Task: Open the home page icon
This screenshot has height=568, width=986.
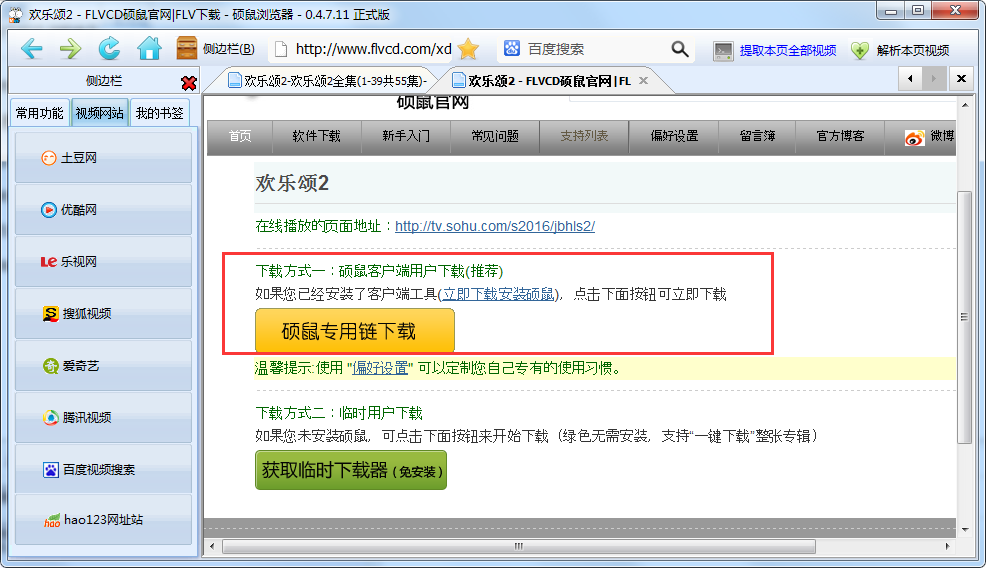Action: (149, 48)
